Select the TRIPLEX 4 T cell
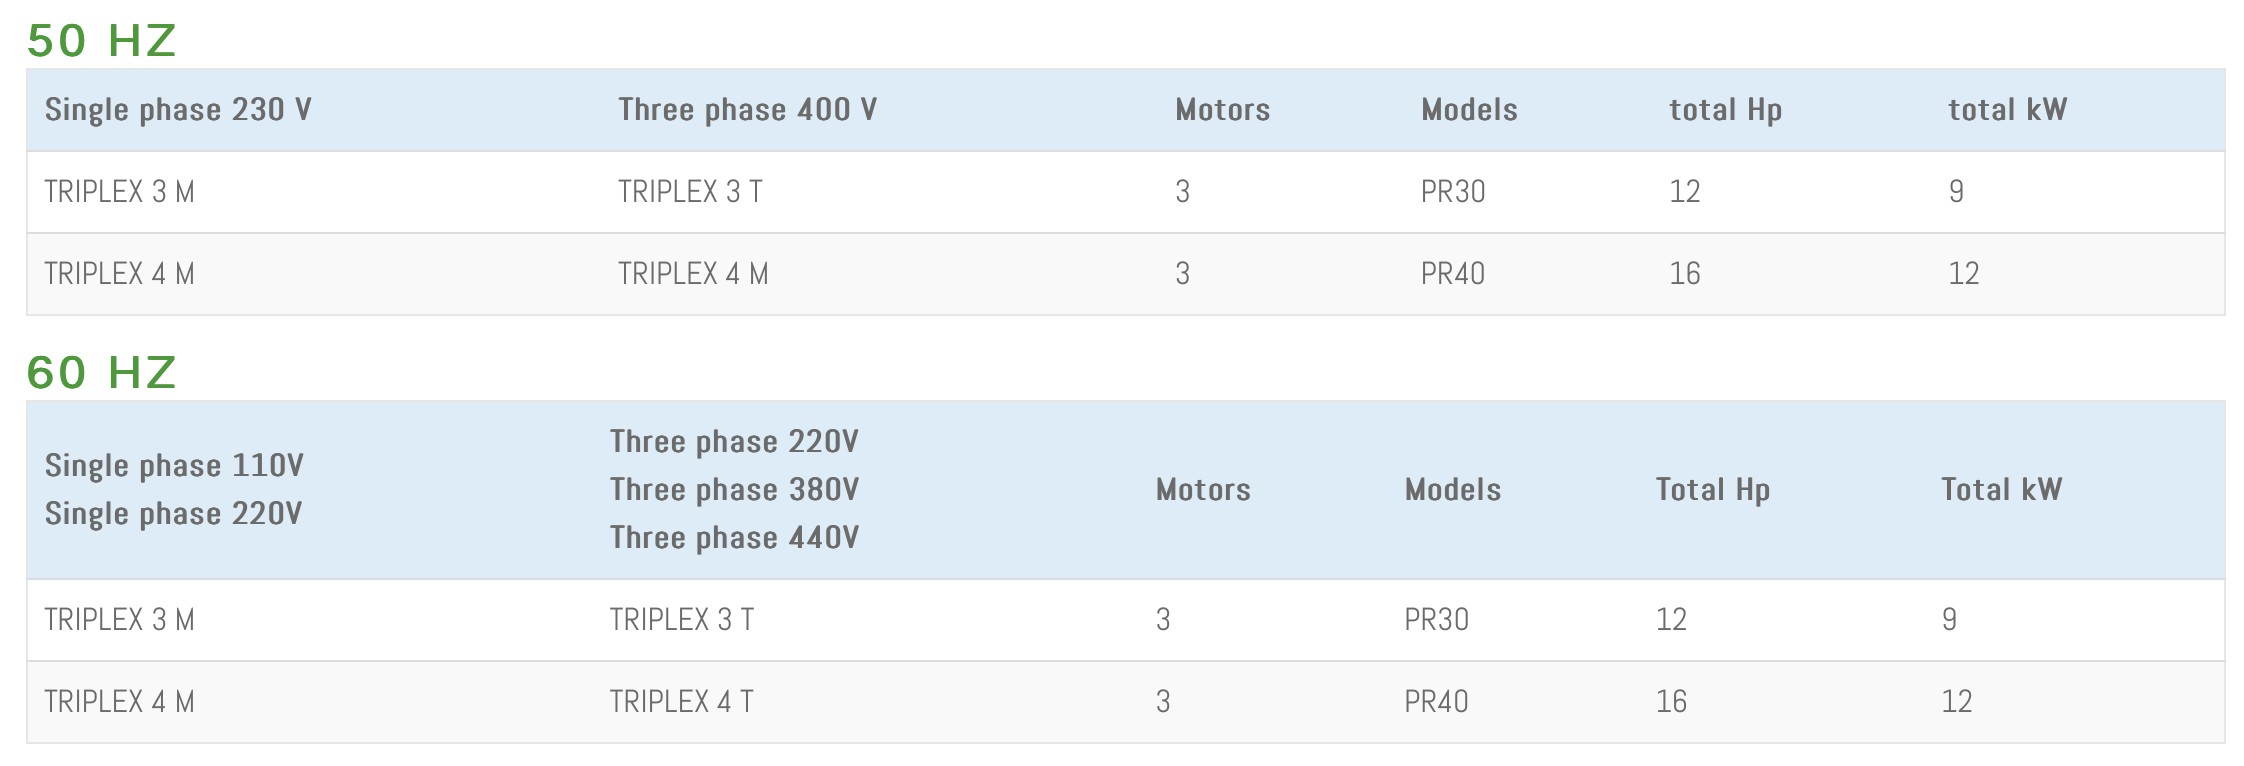2244x766 pixels. (x=682, y=702)
